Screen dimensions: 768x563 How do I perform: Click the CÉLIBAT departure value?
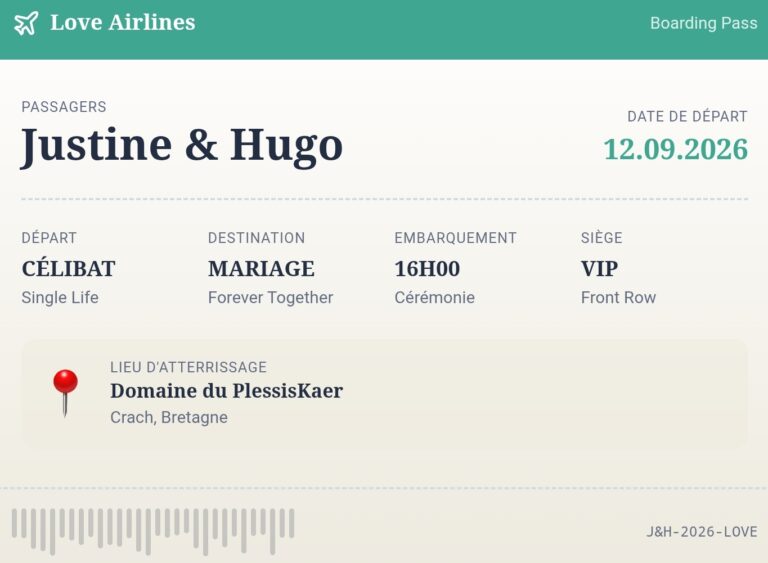coord(68,268)
